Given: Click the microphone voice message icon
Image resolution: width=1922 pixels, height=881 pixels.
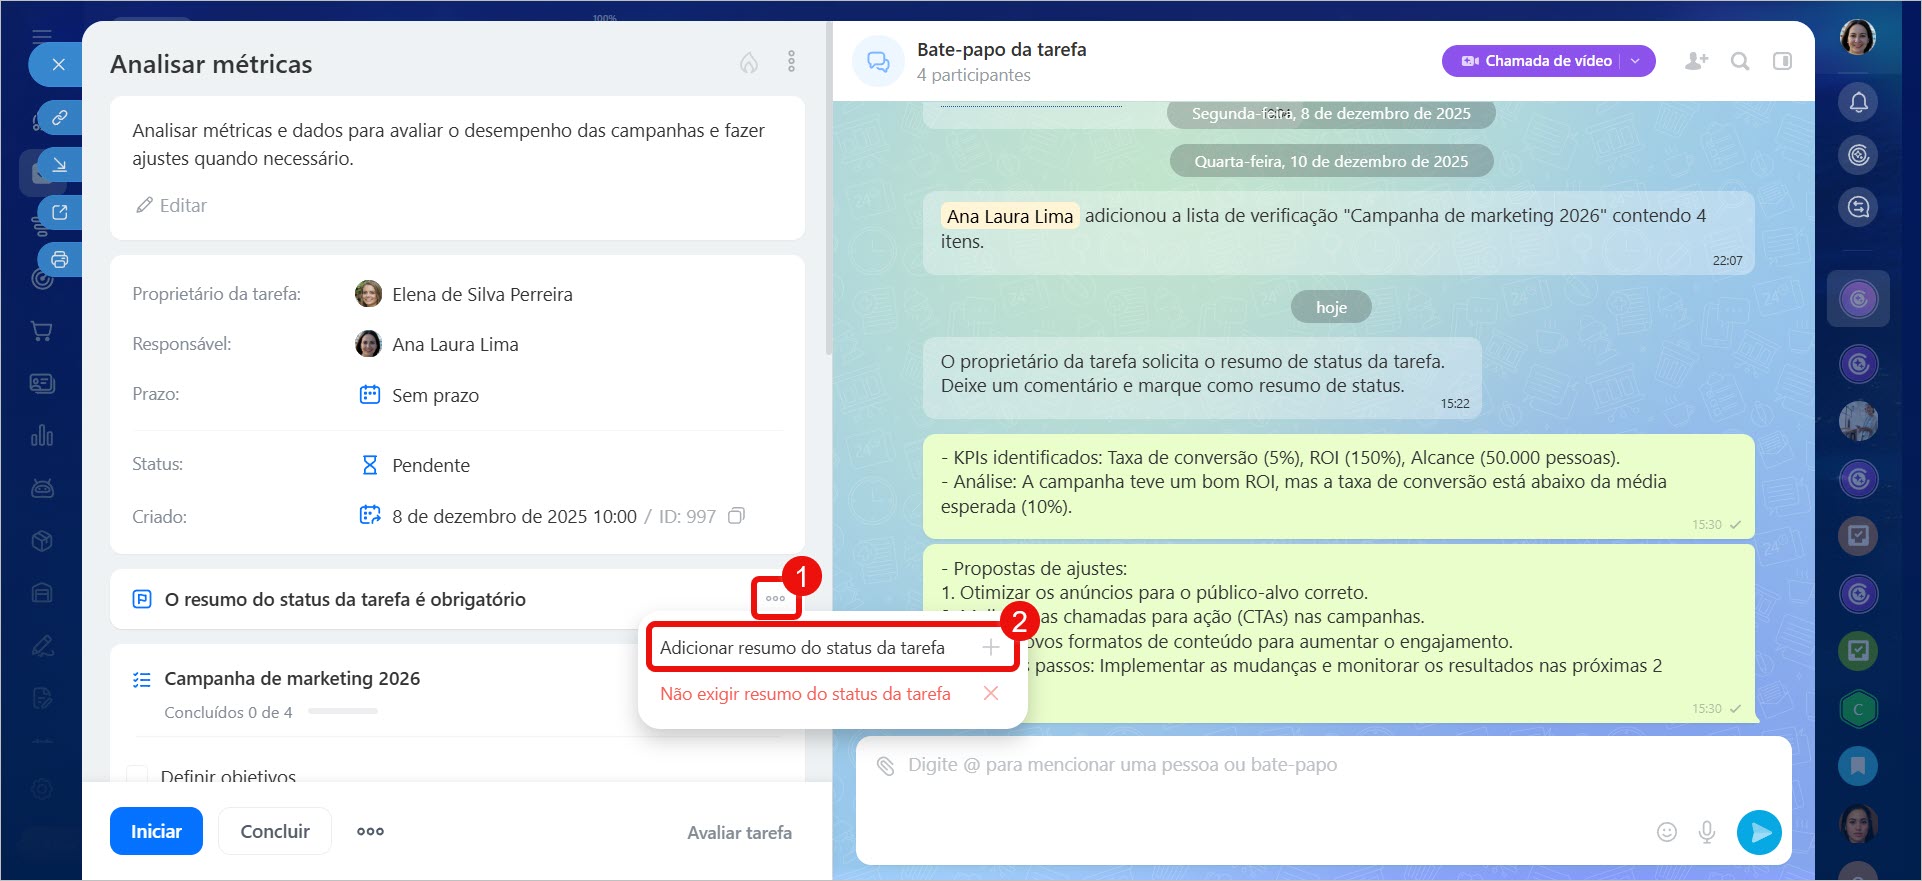Looking at the screenshot, I should click(1707, 832).
